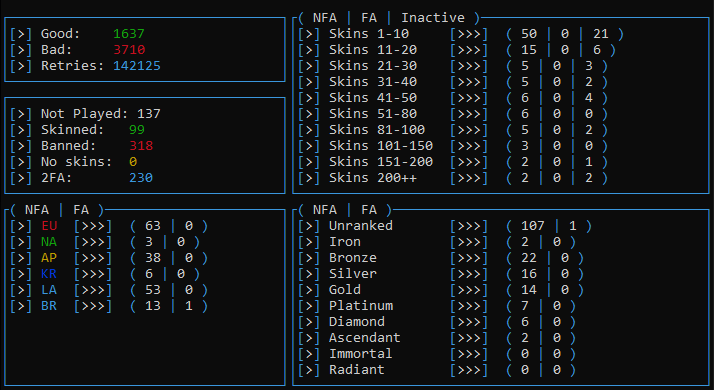This screenshot has height=390, width=714.
Task: Click the Good count value 1637
Action: pyautogui.click(x=129, y=34)
